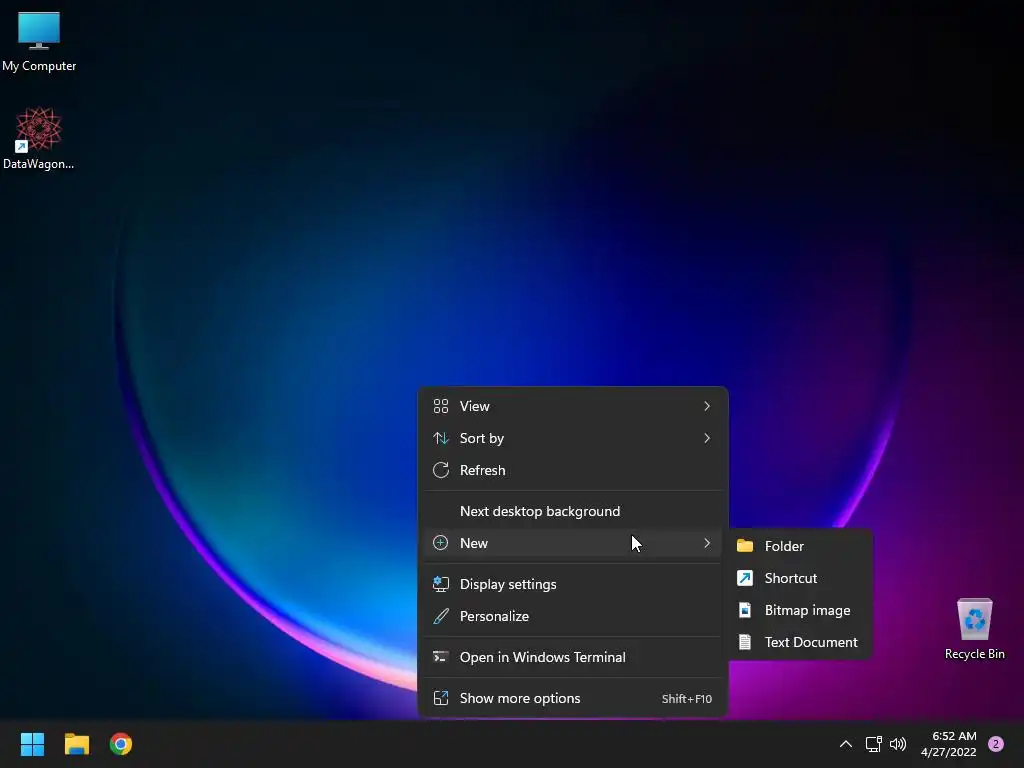
Task: Open the network status tray icon
Action: coord(873,744)
